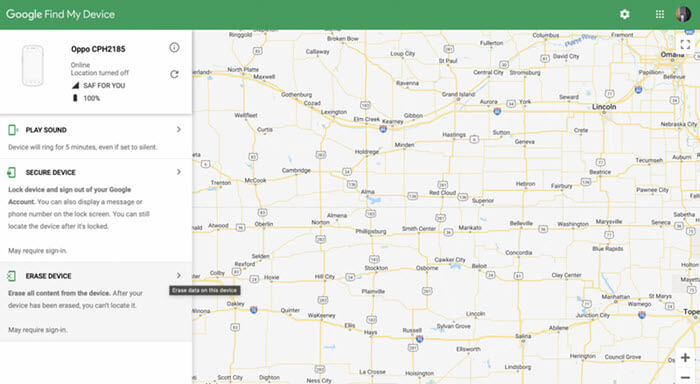This screenshot has width=700, height=384.
Task: Click Lexington label on map
Action: click(x=333, y=112)
